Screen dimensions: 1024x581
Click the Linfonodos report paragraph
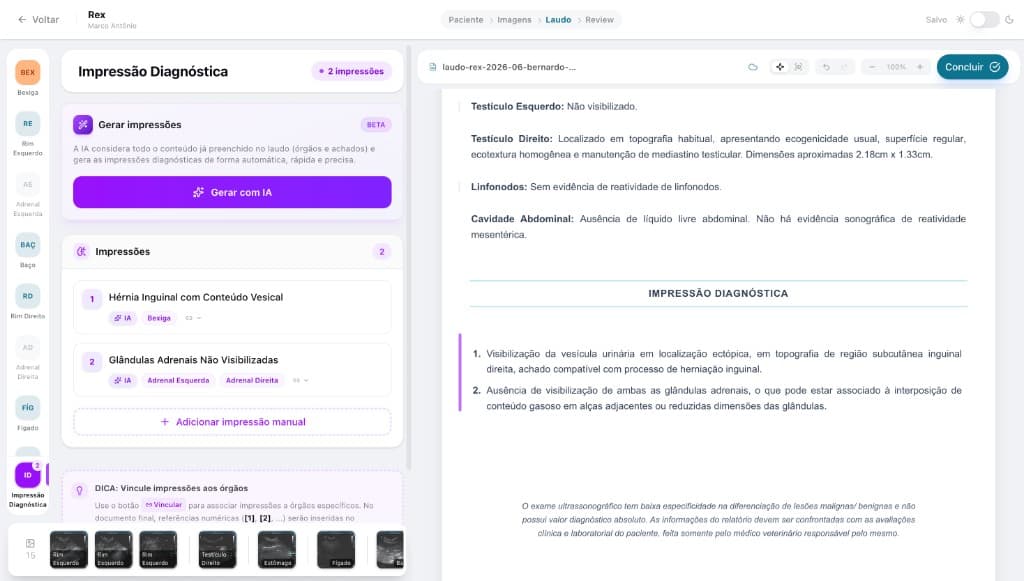[x=596, y=187]
